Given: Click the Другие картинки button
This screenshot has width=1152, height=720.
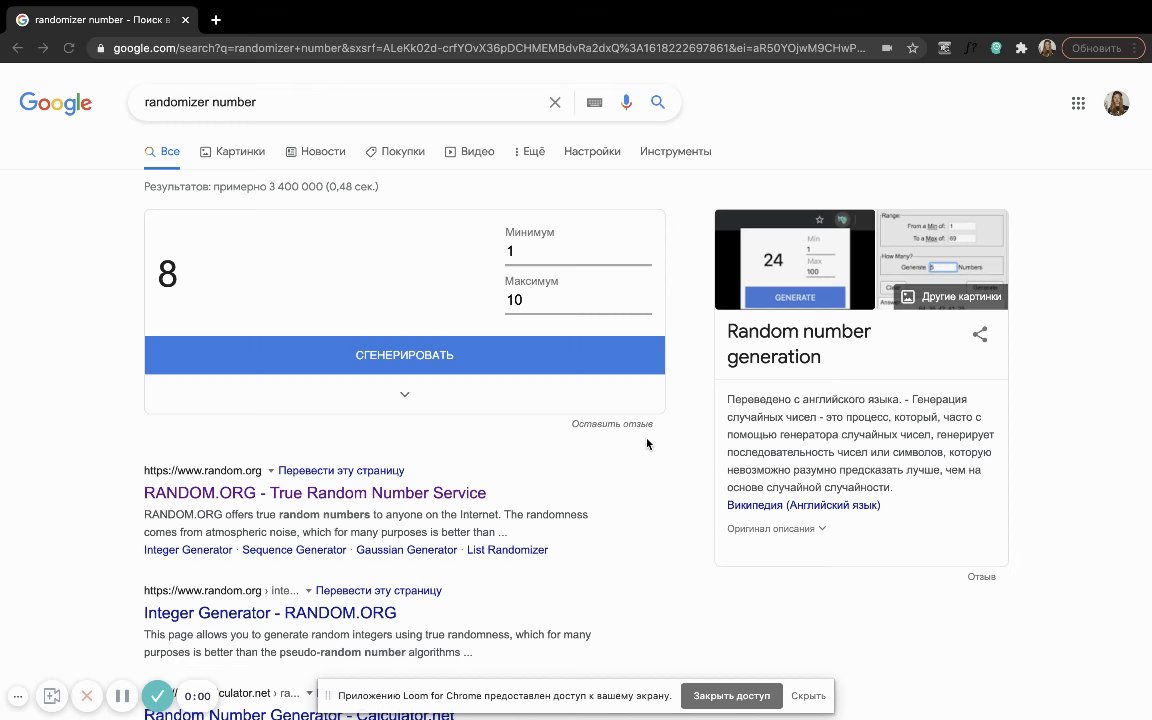Looking at the screenshot, I should (x=952, y=296).
